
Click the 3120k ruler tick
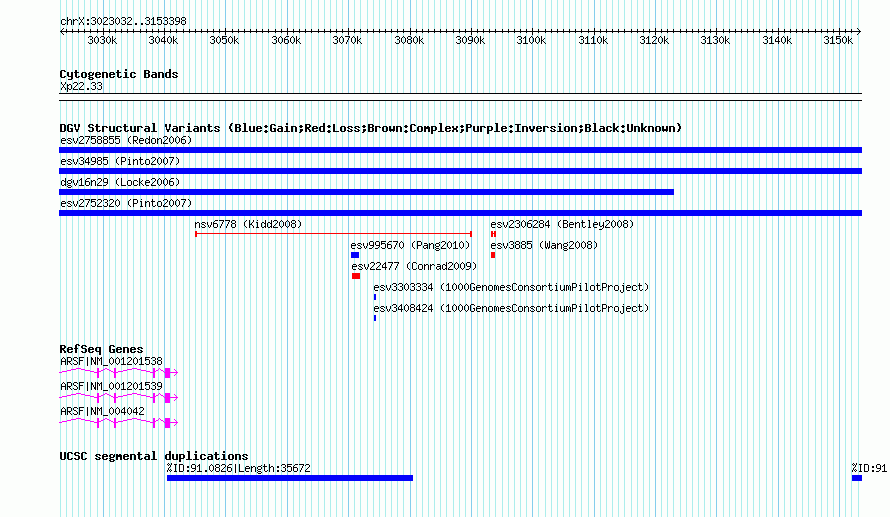654,40
